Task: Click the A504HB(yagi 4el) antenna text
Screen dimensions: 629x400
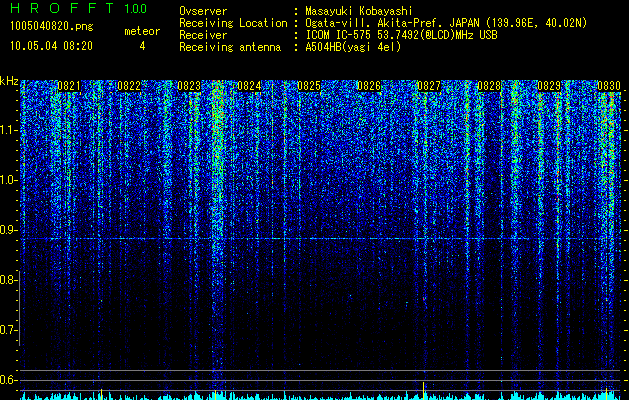Action: point(353,47)
